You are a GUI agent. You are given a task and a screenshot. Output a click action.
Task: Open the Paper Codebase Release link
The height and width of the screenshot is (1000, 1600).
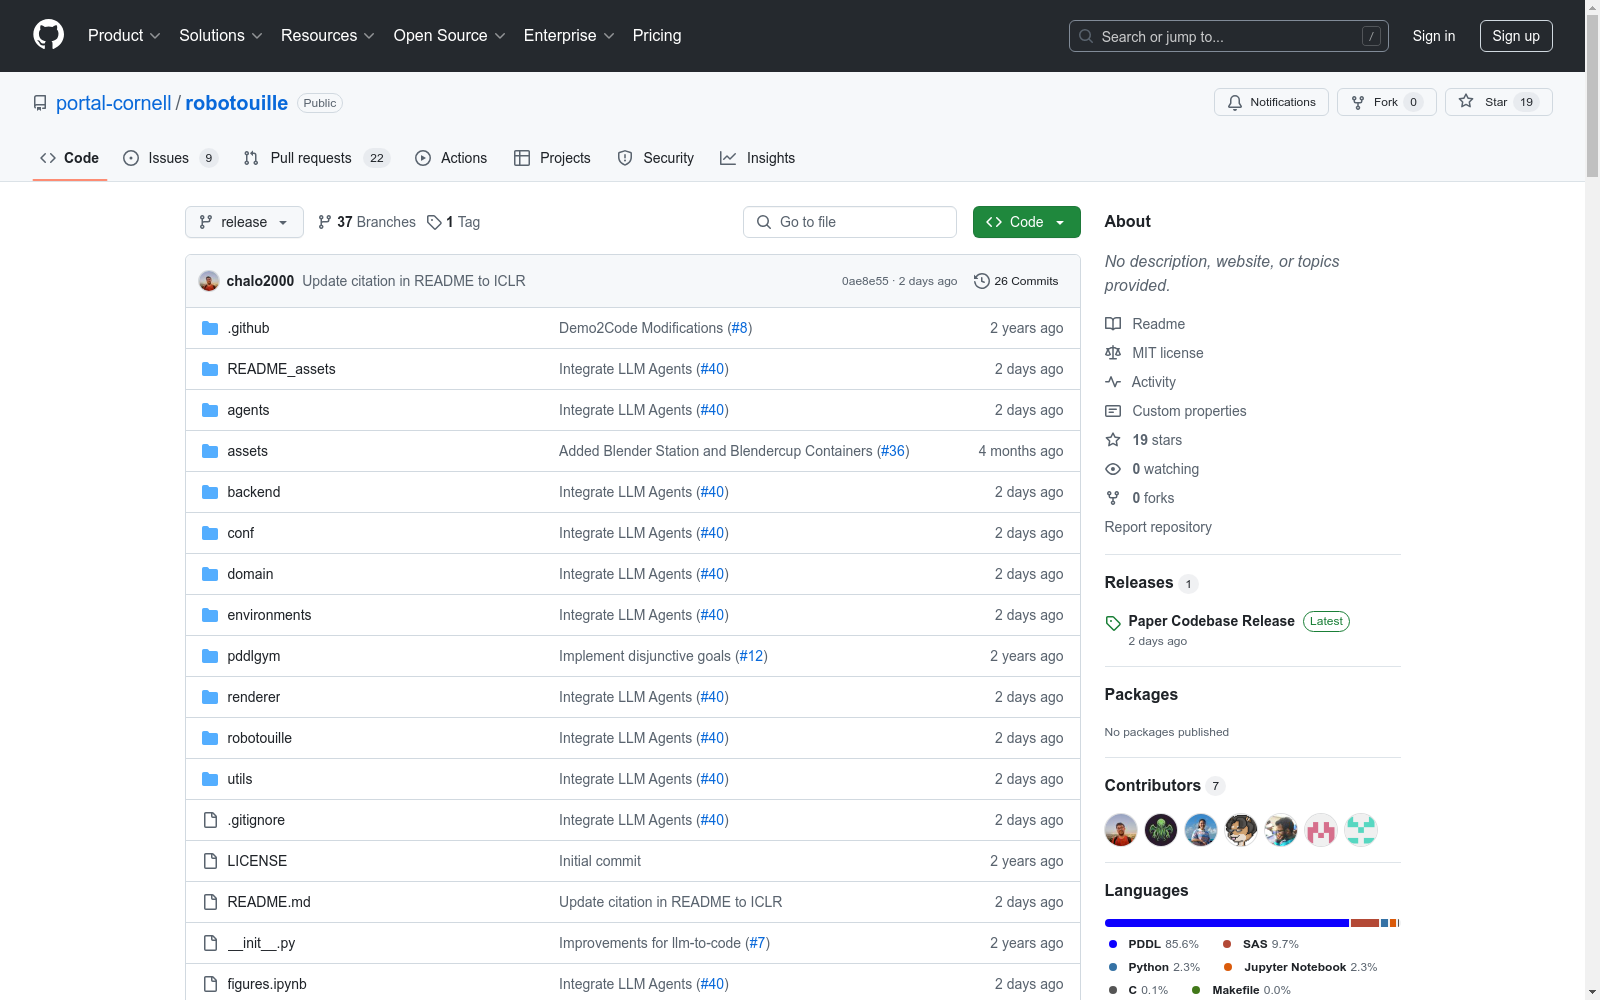click(1211, 621)
